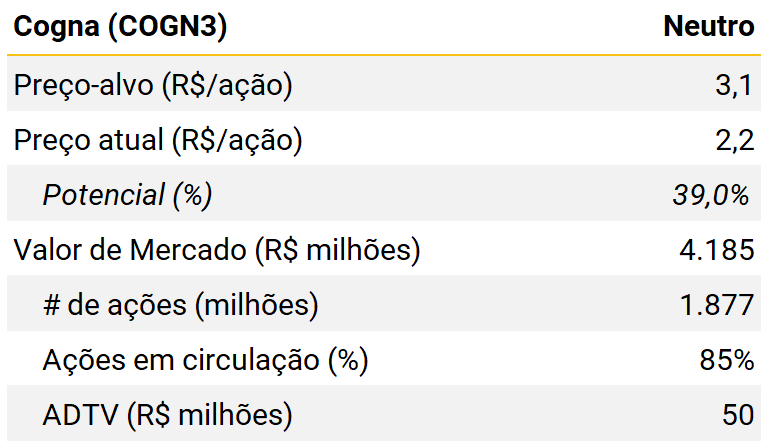769x446 pixels.
Task: Click the COGN3 ticker in parentheses
Action: coord(170,27)
